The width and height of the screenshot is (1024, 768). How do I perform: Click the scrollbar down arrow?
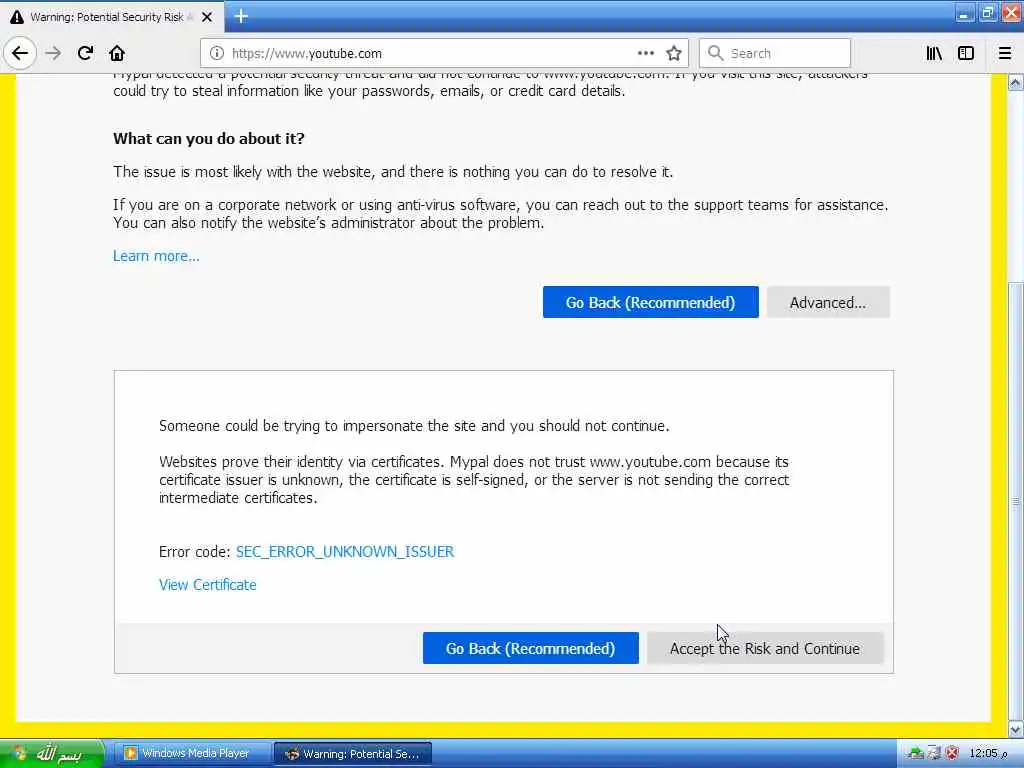[x=1016, y=729]
